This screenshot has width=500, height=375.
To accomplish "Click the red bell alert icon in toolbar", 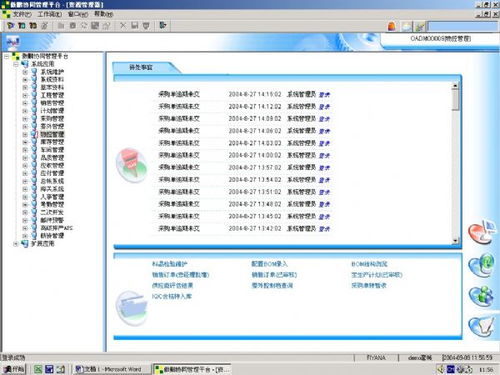I will pos(392,26).
